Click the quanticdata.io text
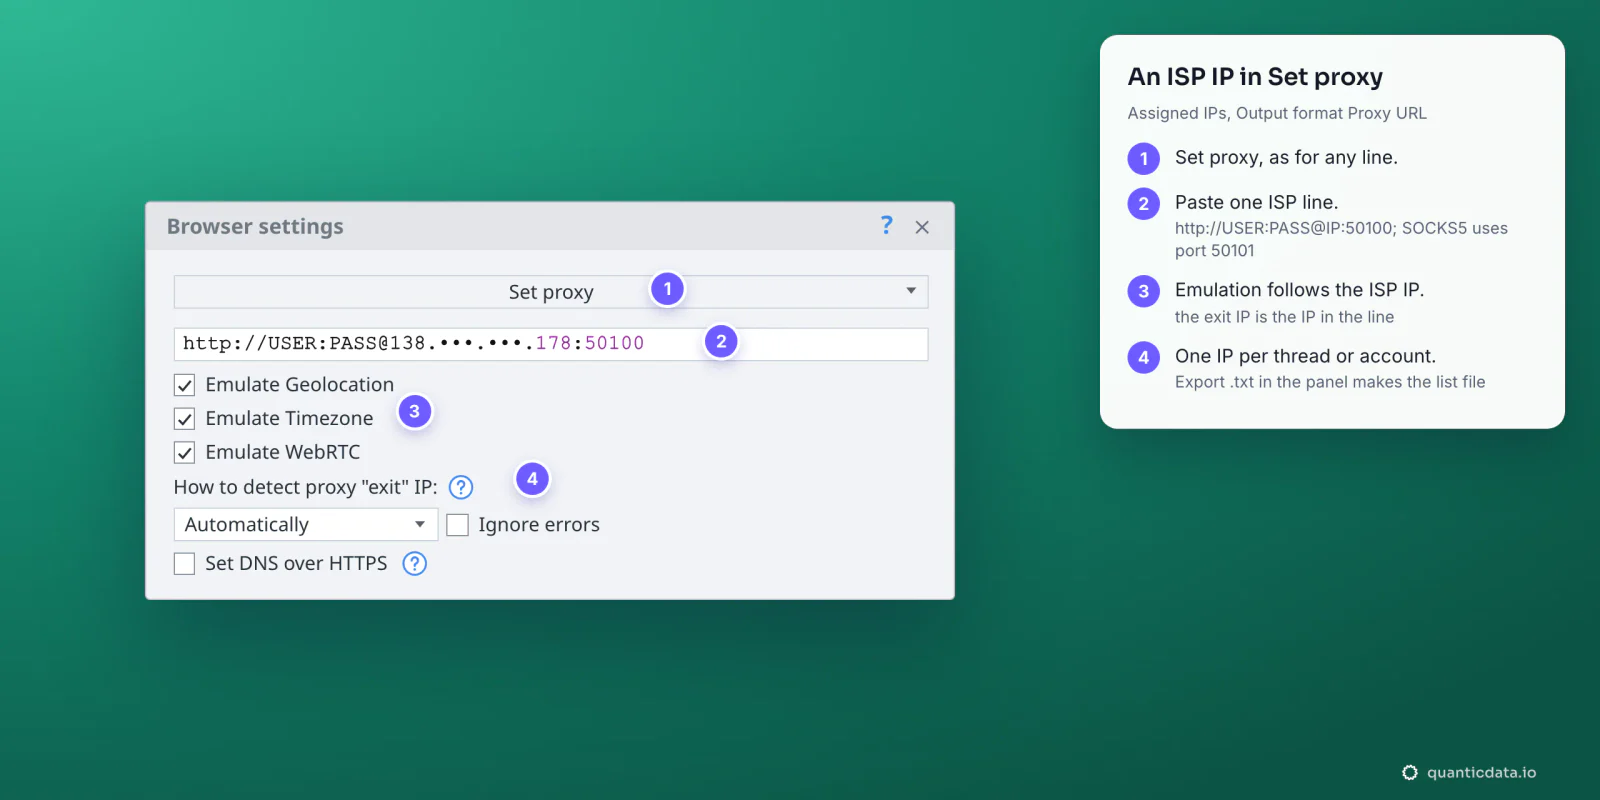The width and height of the screenshot is (1600, 800). click(x=1481, y=772)
